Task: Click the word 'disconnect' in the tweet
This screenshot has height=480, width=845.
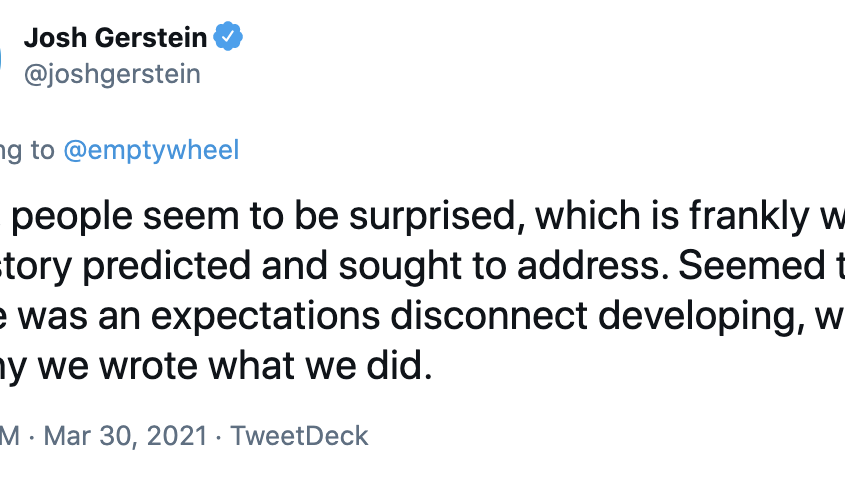Action: point(489,316)
